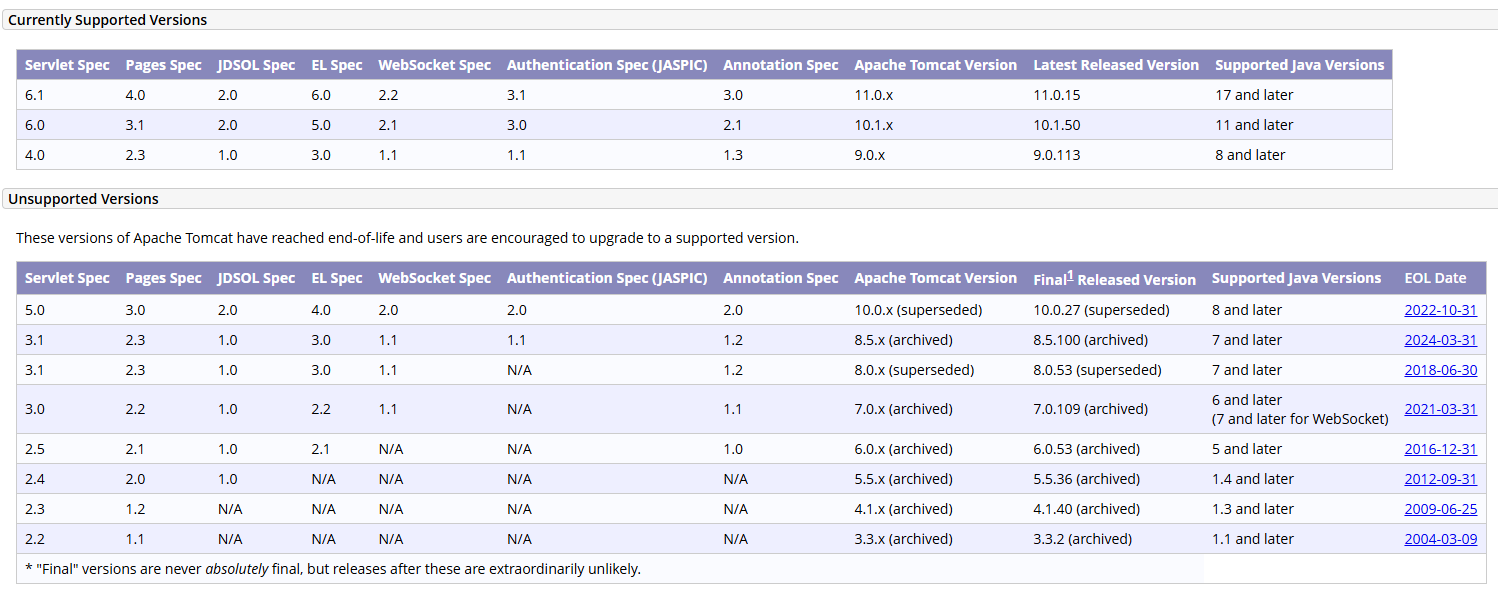The width and height of the screenshot is (1498, 591).
Task: Open the 2021-03-31 EOL link
Action: 1440,409
